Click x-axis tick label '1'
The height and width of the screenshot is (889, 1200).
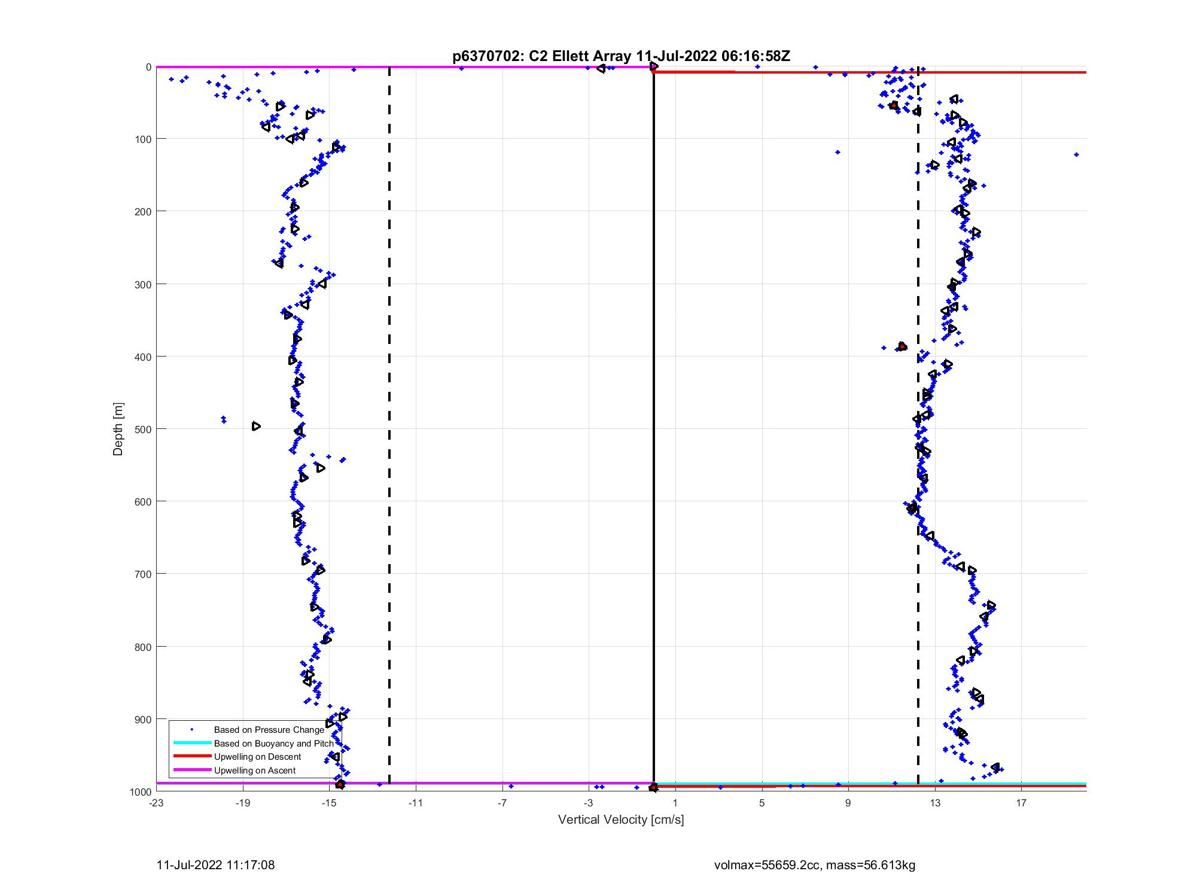coord(675,802)
